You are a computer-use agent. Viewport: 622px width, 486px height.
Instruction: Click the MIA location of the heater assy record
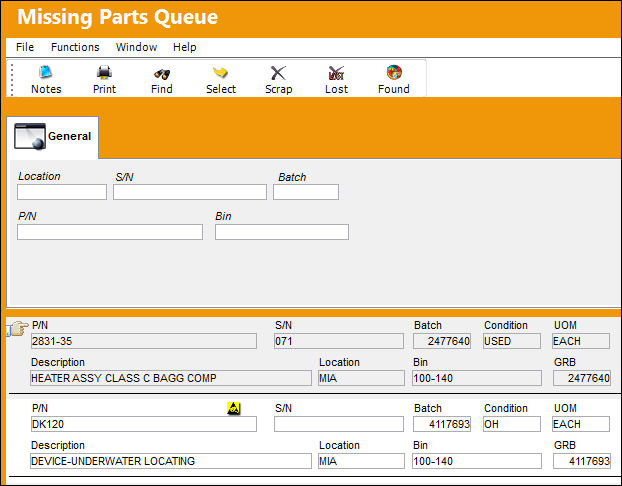pos(361,378)
